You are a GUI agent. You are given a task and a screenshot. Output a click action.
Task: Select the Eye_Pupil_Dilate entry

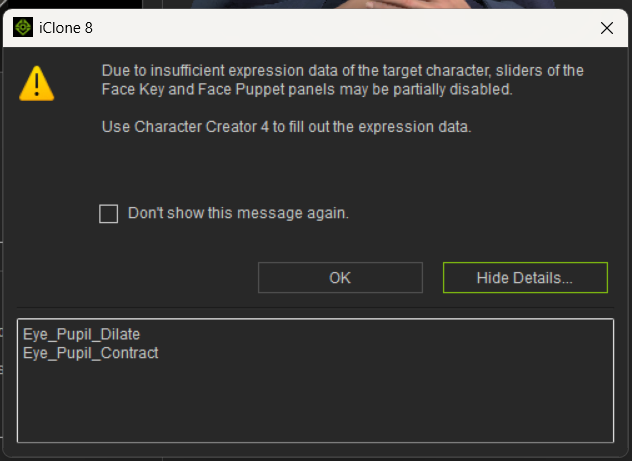(x=81, y=334)
